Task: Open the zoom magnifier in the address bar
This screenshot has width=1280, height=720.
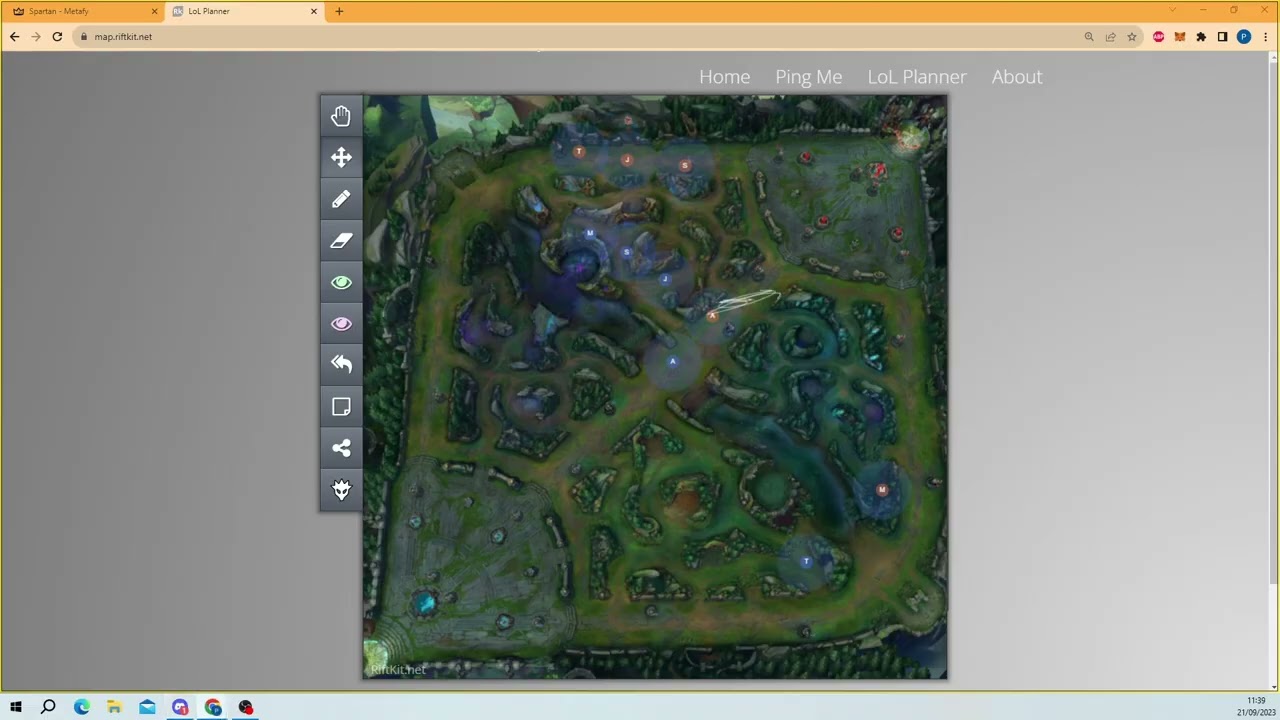Action: click(1089, 37)
